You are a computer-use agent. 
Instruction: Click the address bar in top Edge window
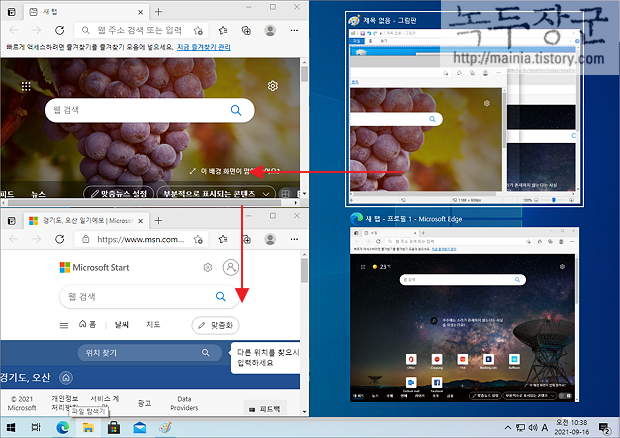139,30
